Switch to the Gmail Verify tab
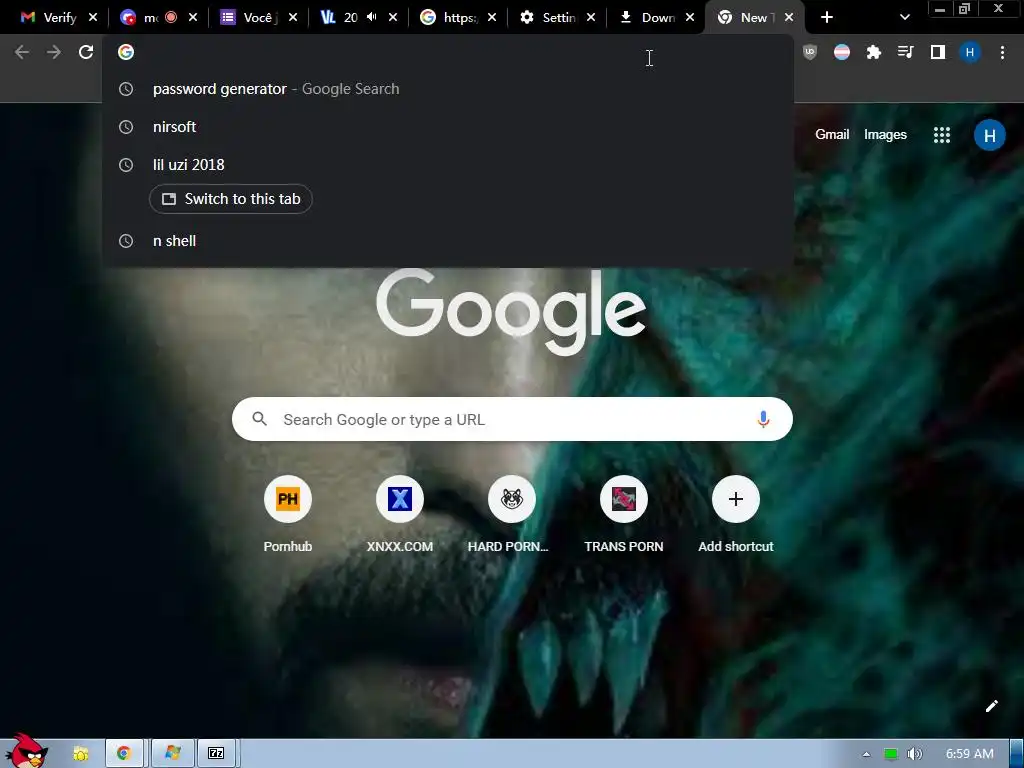Image resolution: width=1024 pixels, height=768 pixels. 50,18
